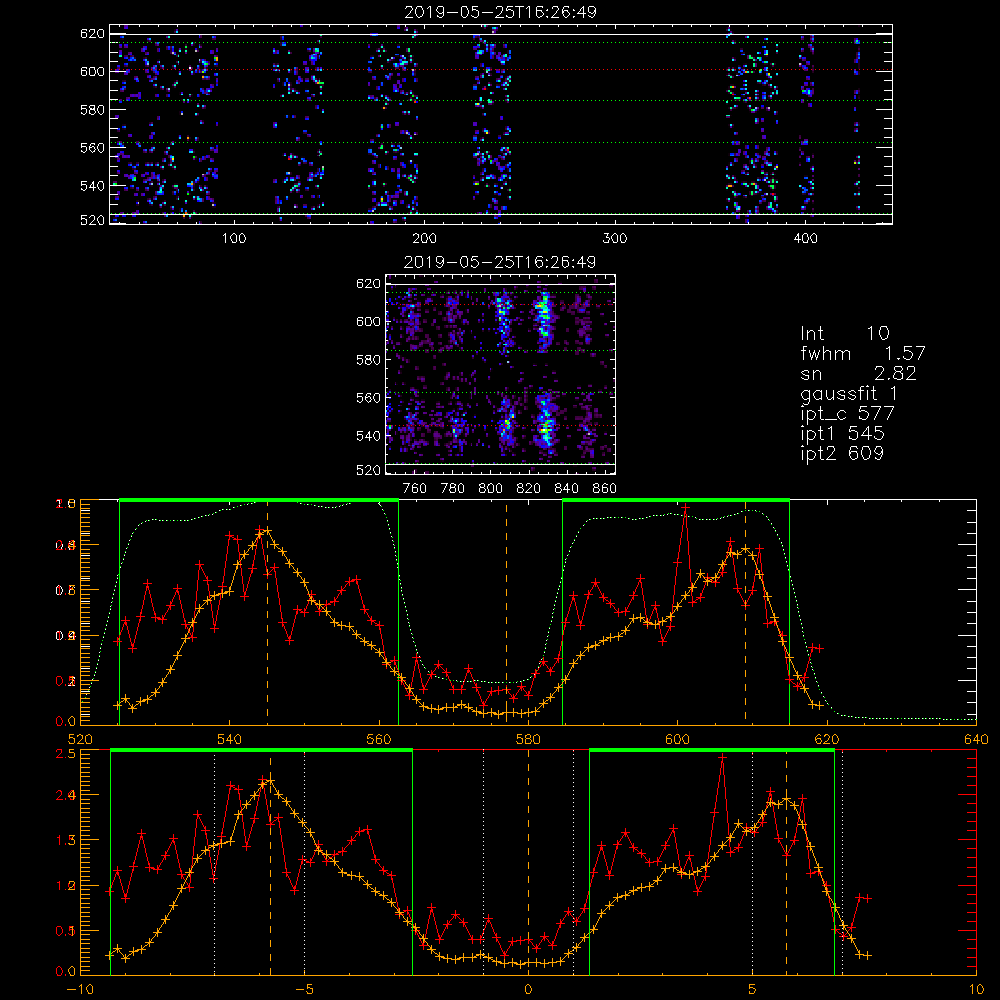Click the left green bar atop the bottom plot
Screen dimensions: 1000x1000
(261, 751)
